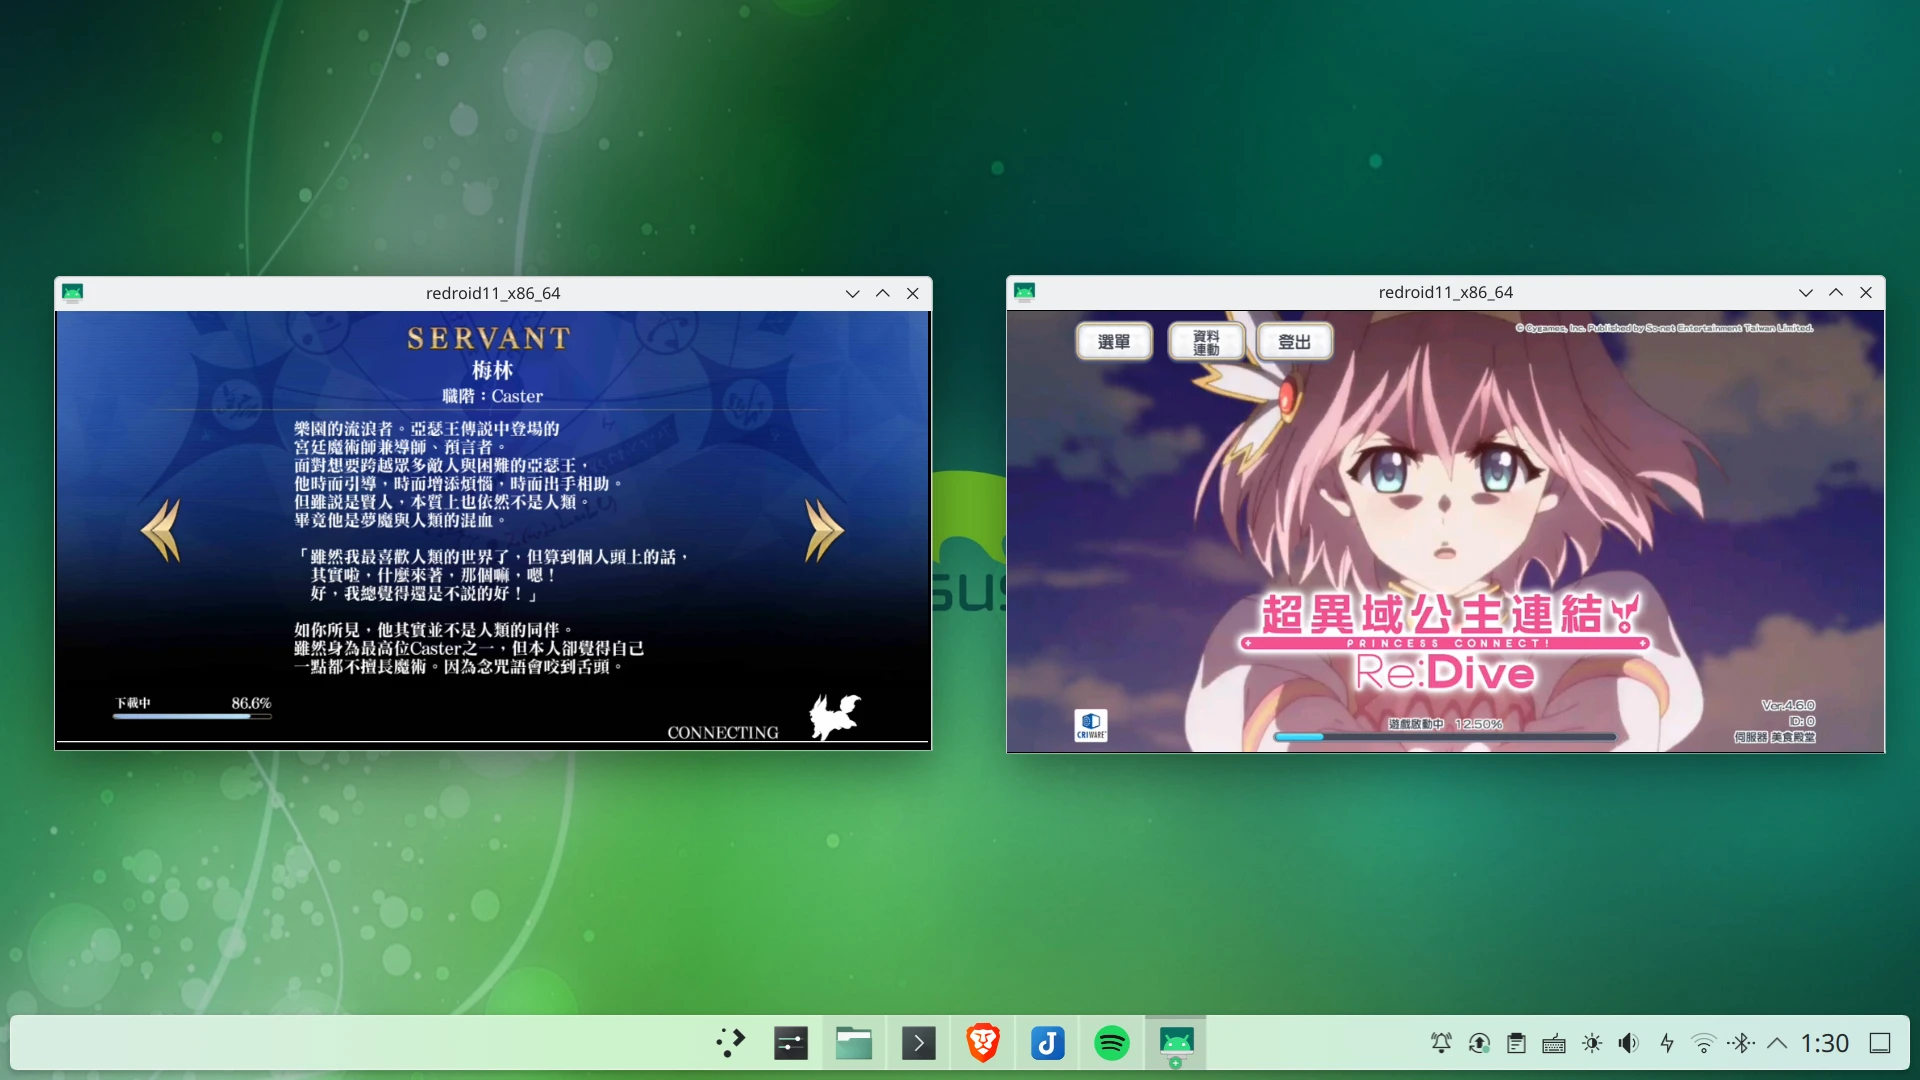The height and width of the screenshot is (1080, 1920).
Task: Open the KDE application launcher
Action: click(x=731, y=1043)
